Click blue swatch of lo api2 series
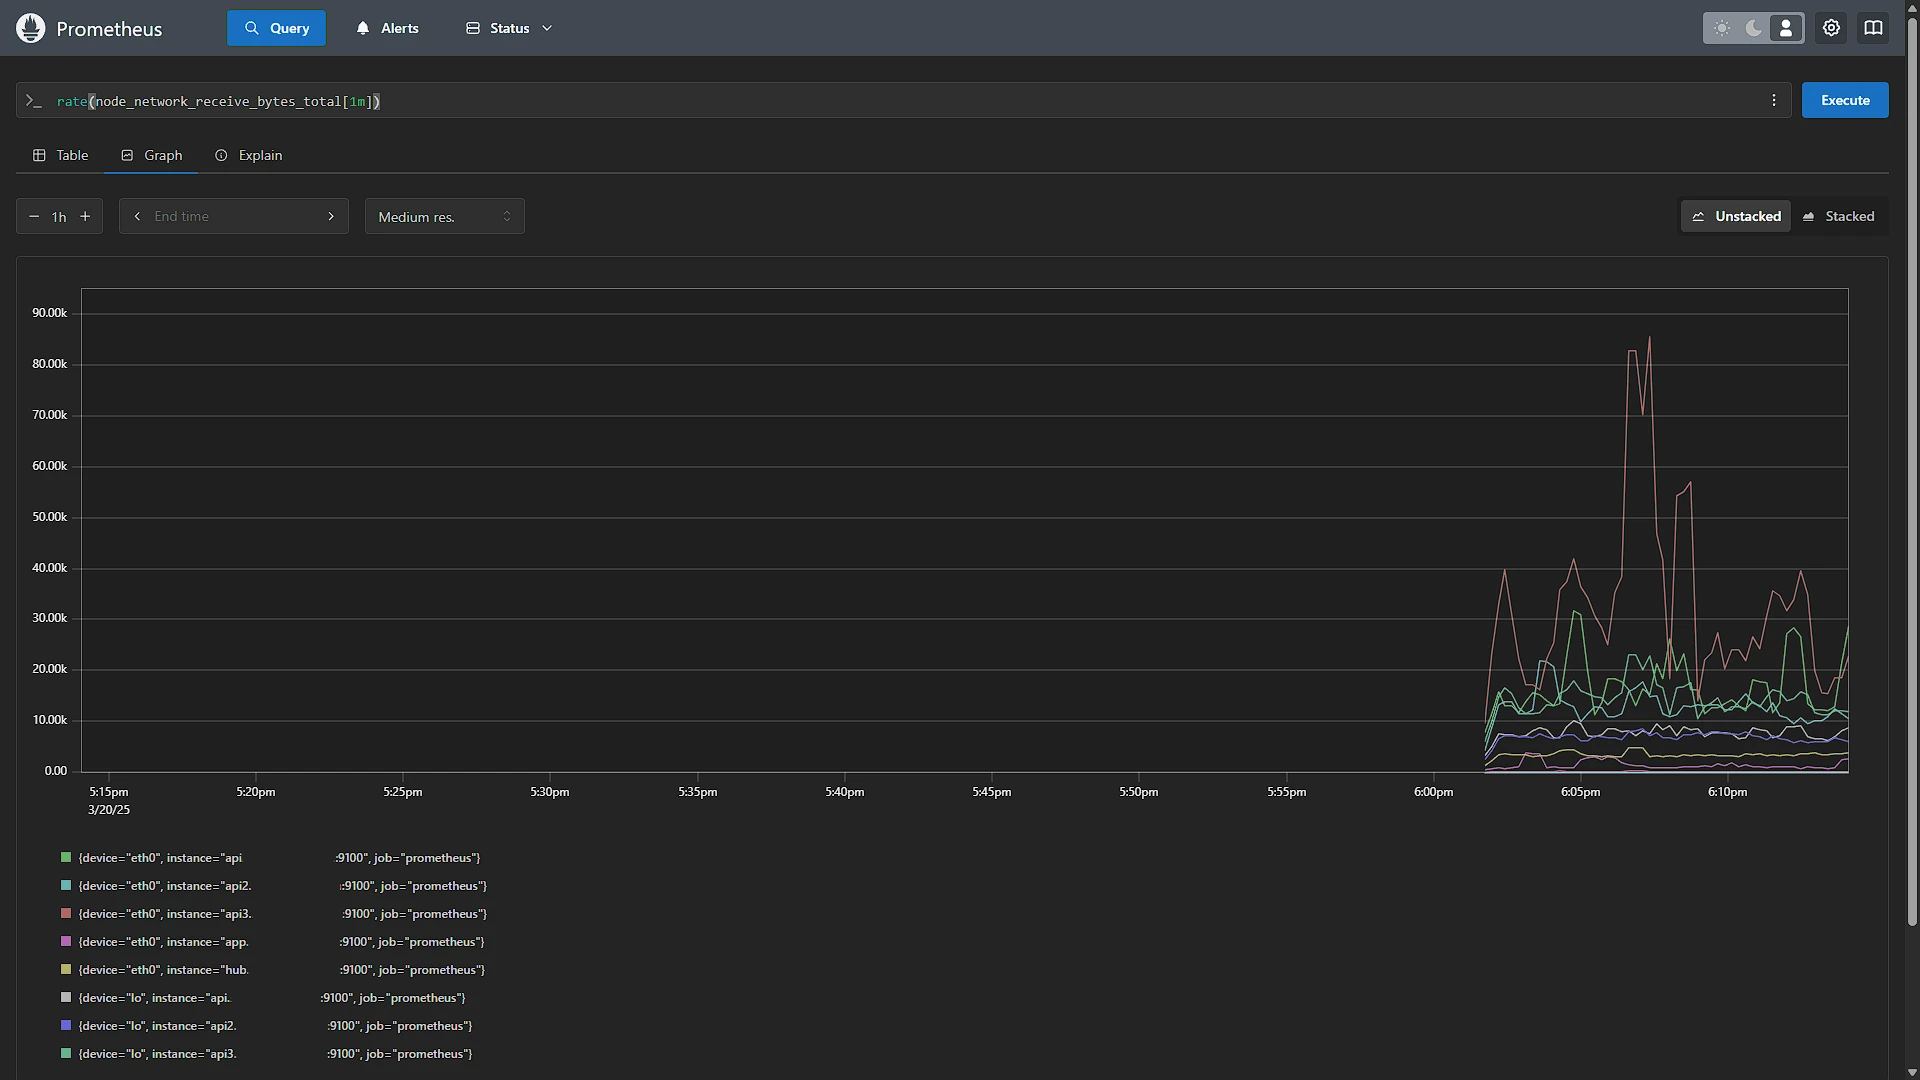The image size is (1920, 1080). (x=66, y=1025)
